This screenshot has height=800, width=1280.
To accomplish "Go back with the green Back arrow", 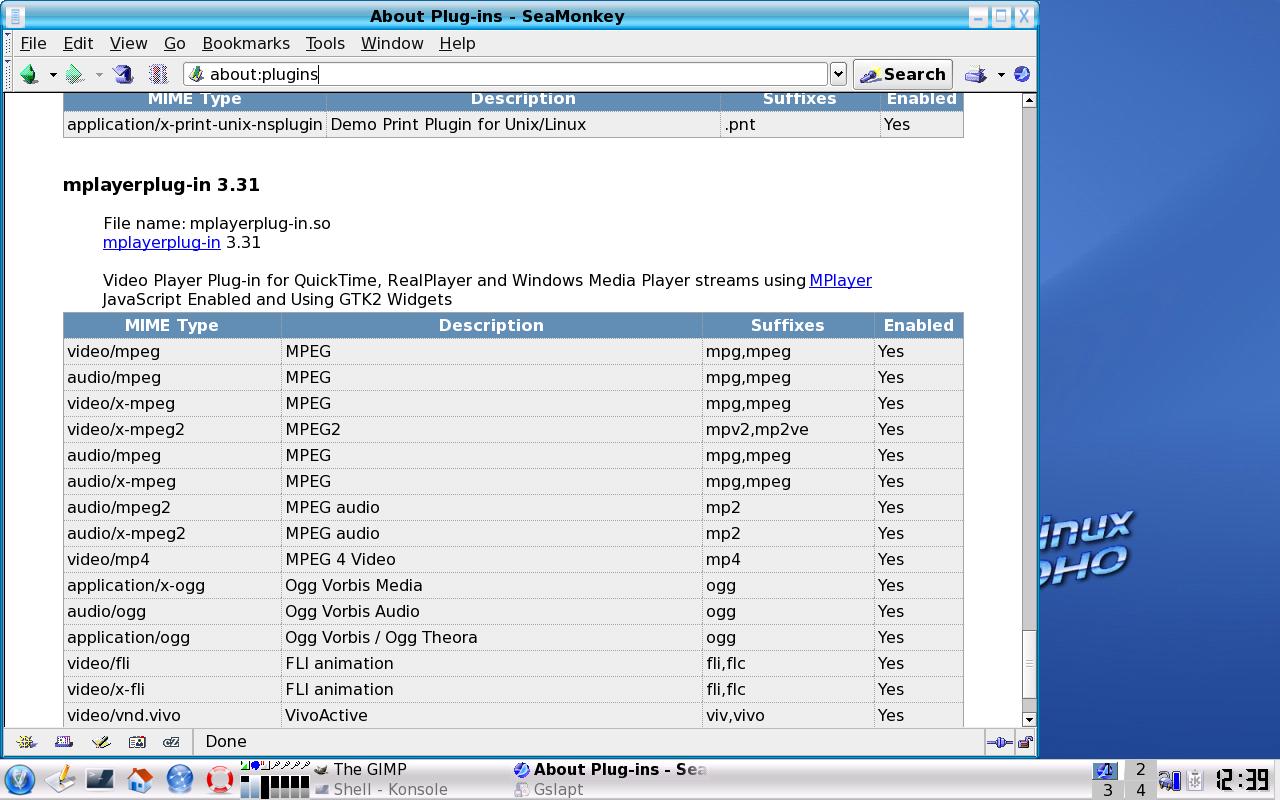I will coord(29,74).
